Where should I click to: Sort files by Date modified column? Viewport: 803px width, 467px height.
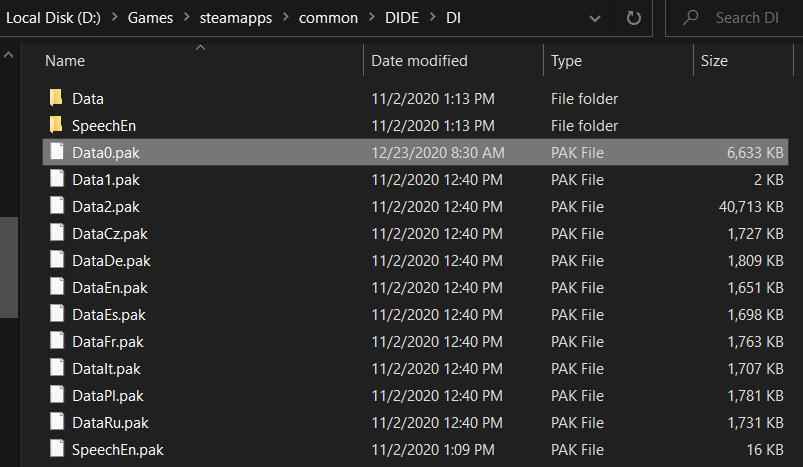(419, 61)
